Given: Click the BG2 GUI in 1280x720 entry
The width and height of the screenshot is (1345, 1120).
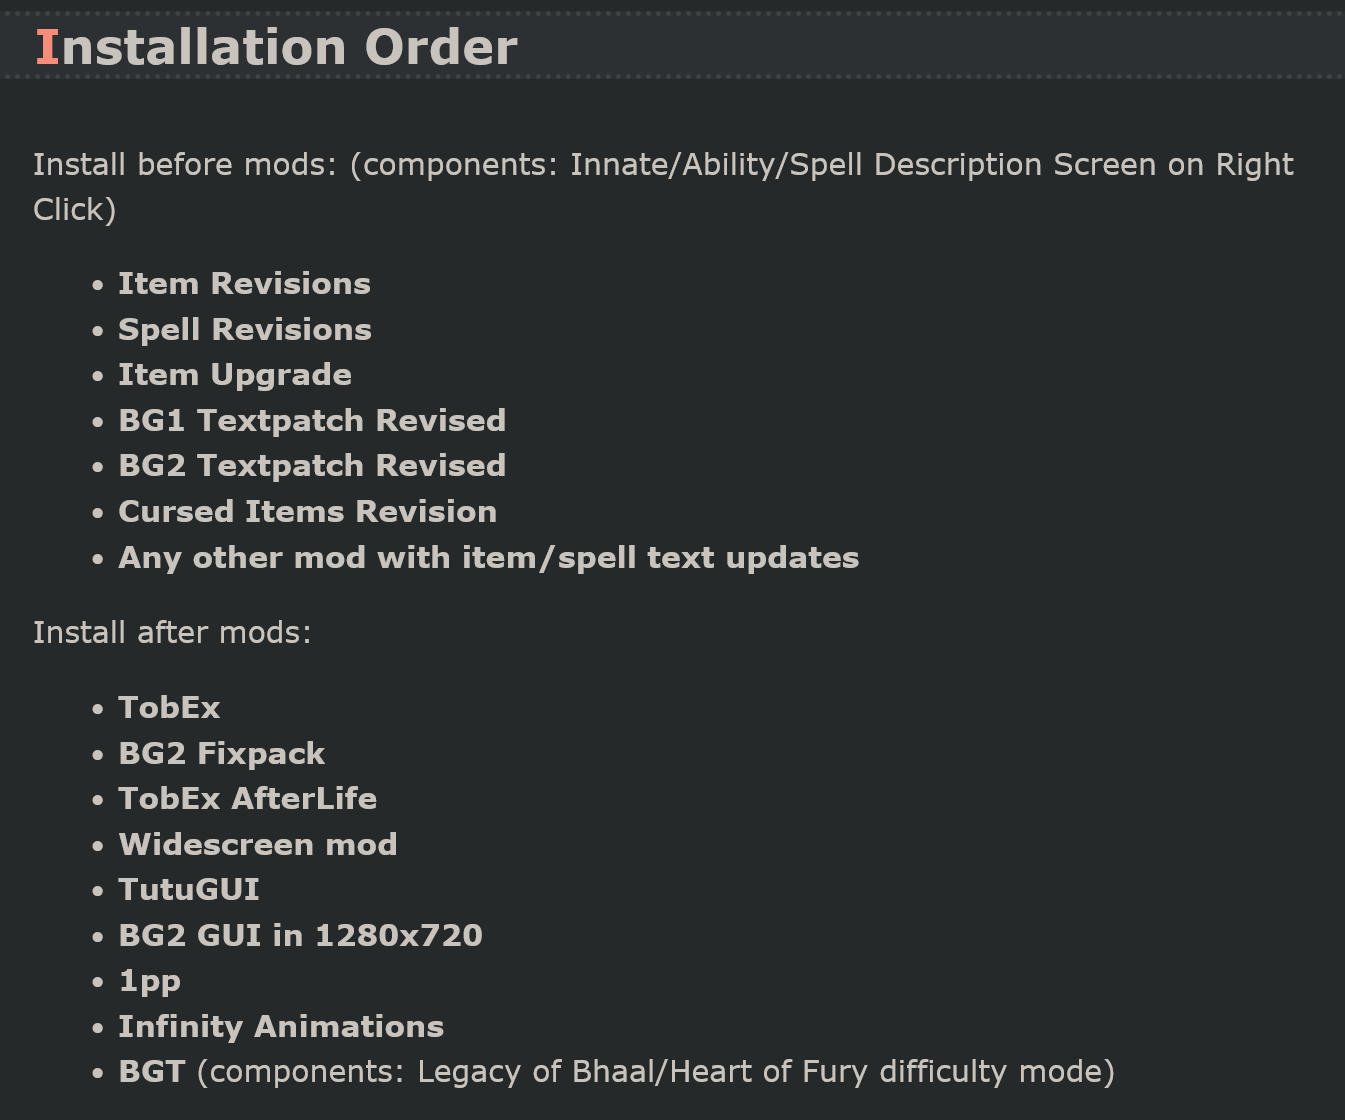Looking at the screenshot, I should pos(300,936).
